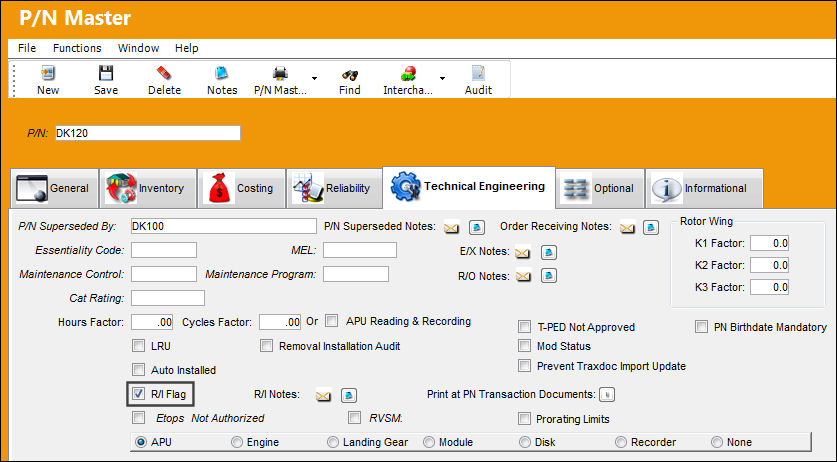The image size is (837, 462).
Task: Open Notes from the toolbar
Action: click(x=222, y=73)
